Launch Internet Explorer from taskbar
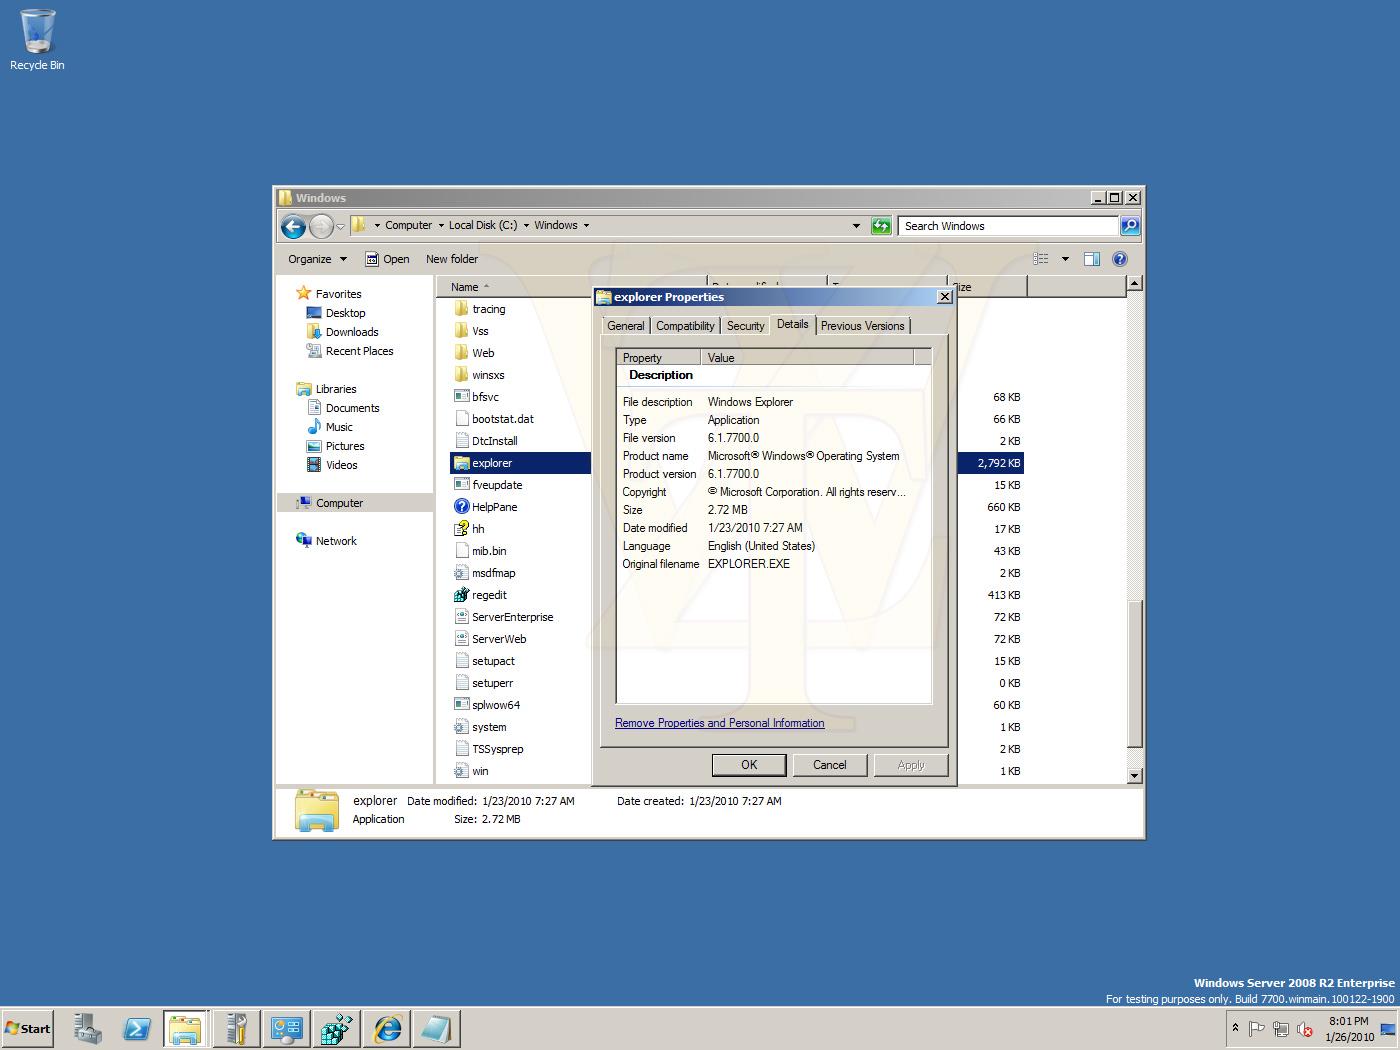 387,1028
